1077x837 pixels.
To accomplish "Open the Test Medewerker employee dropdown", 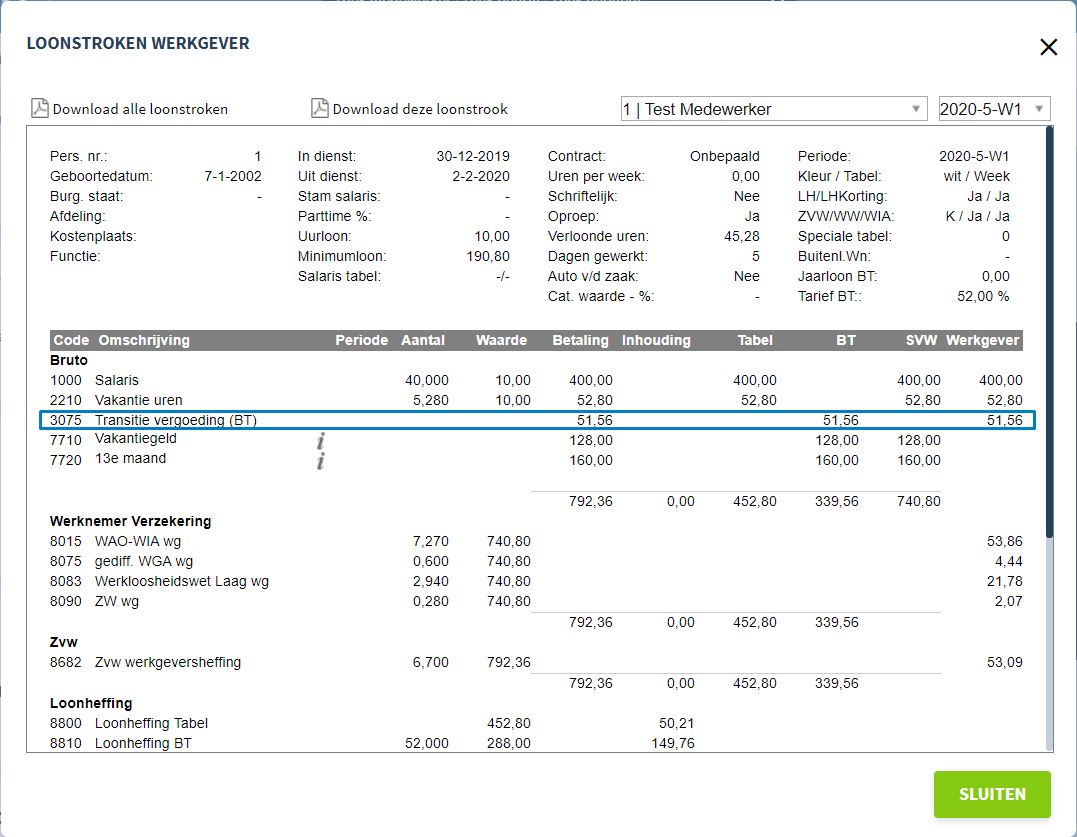I will coord(773,109).
